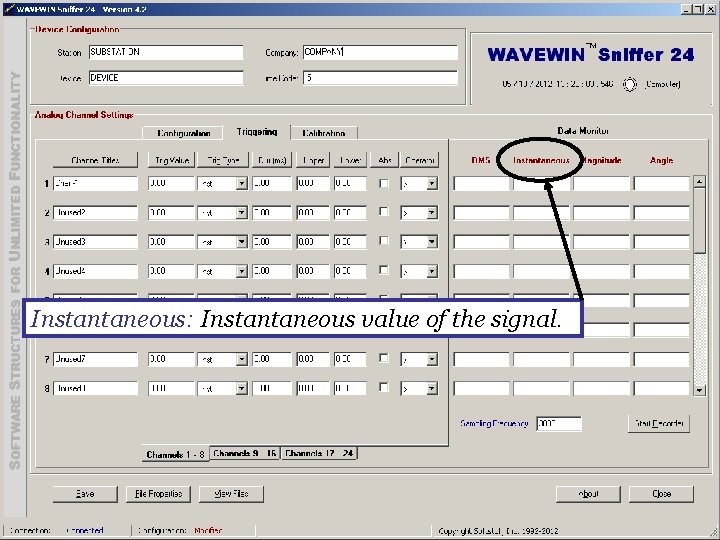Open the Trig Type dropdown for channel 1
This screenshot has width=720, height=540.
[x=242, y=184]
